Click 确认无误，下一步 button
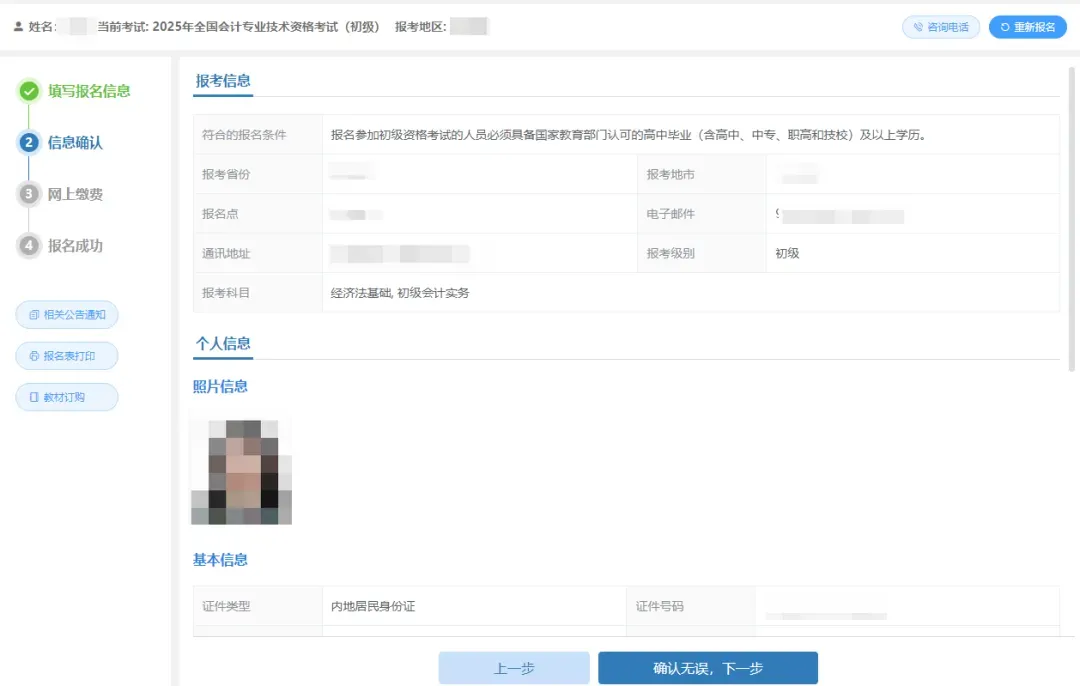Screen dimensions: 1080x686 [x=708, y=668]
